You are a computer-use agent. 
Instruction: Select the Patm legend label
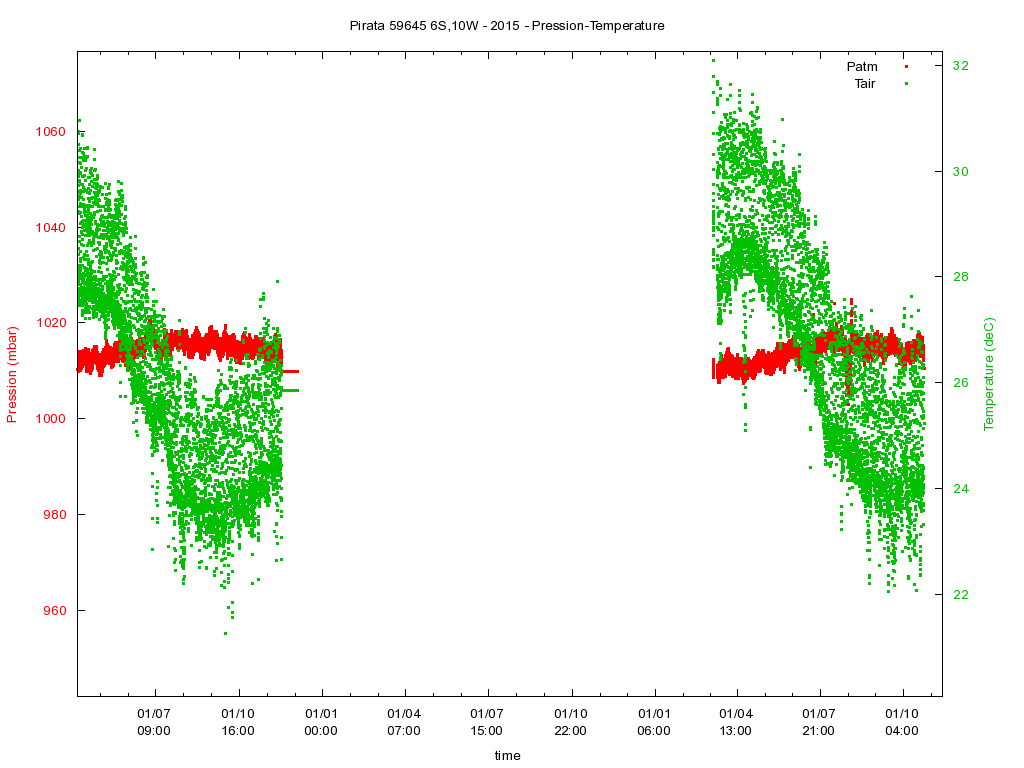point(862,67)
